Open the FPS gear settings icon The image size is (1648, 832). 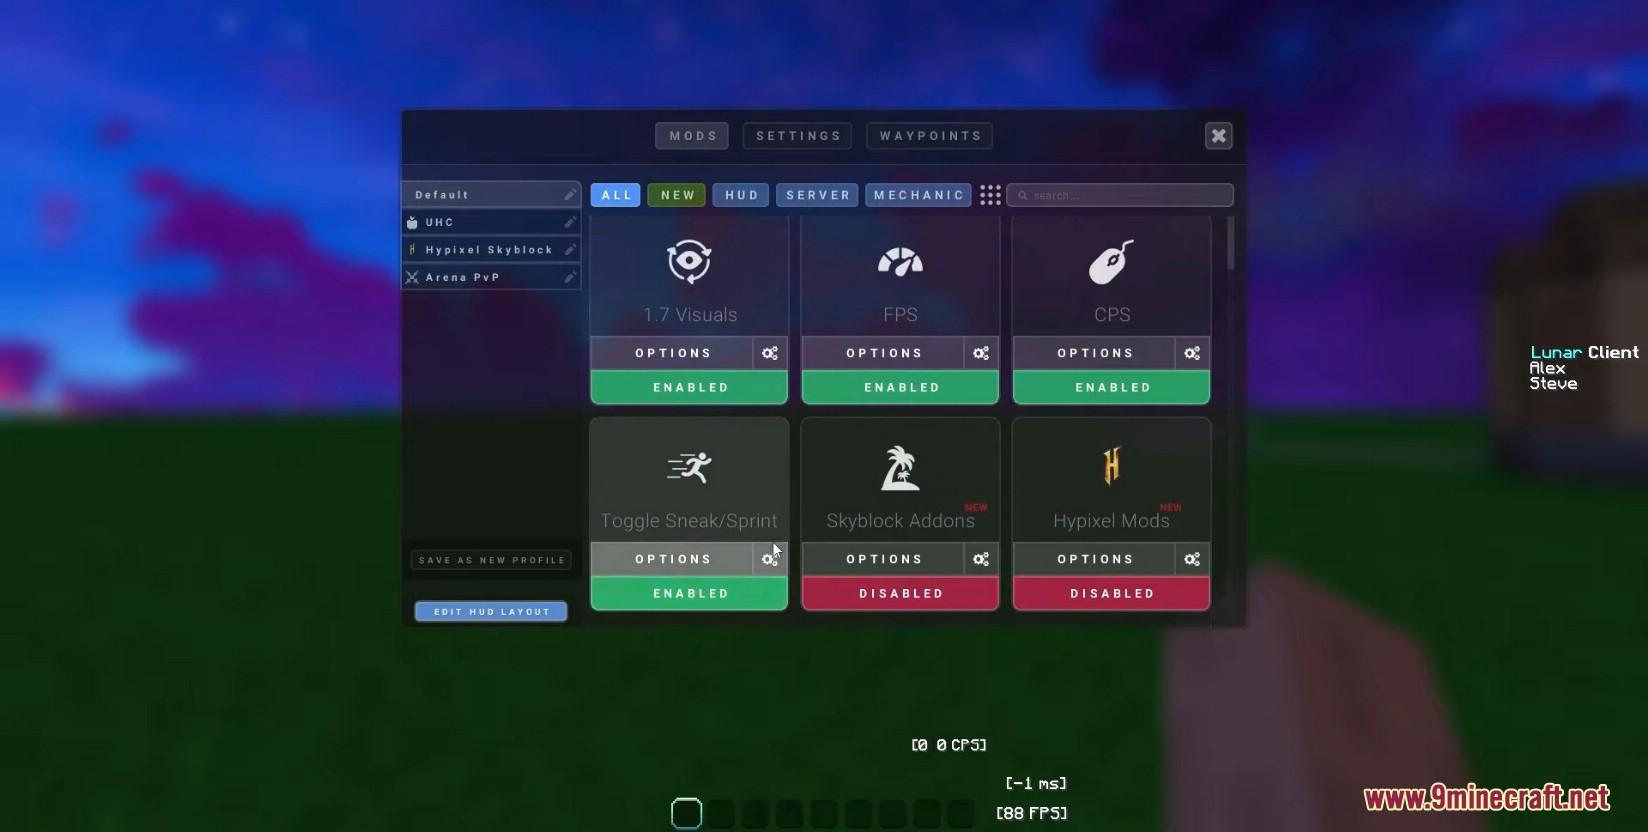point(981,353)
